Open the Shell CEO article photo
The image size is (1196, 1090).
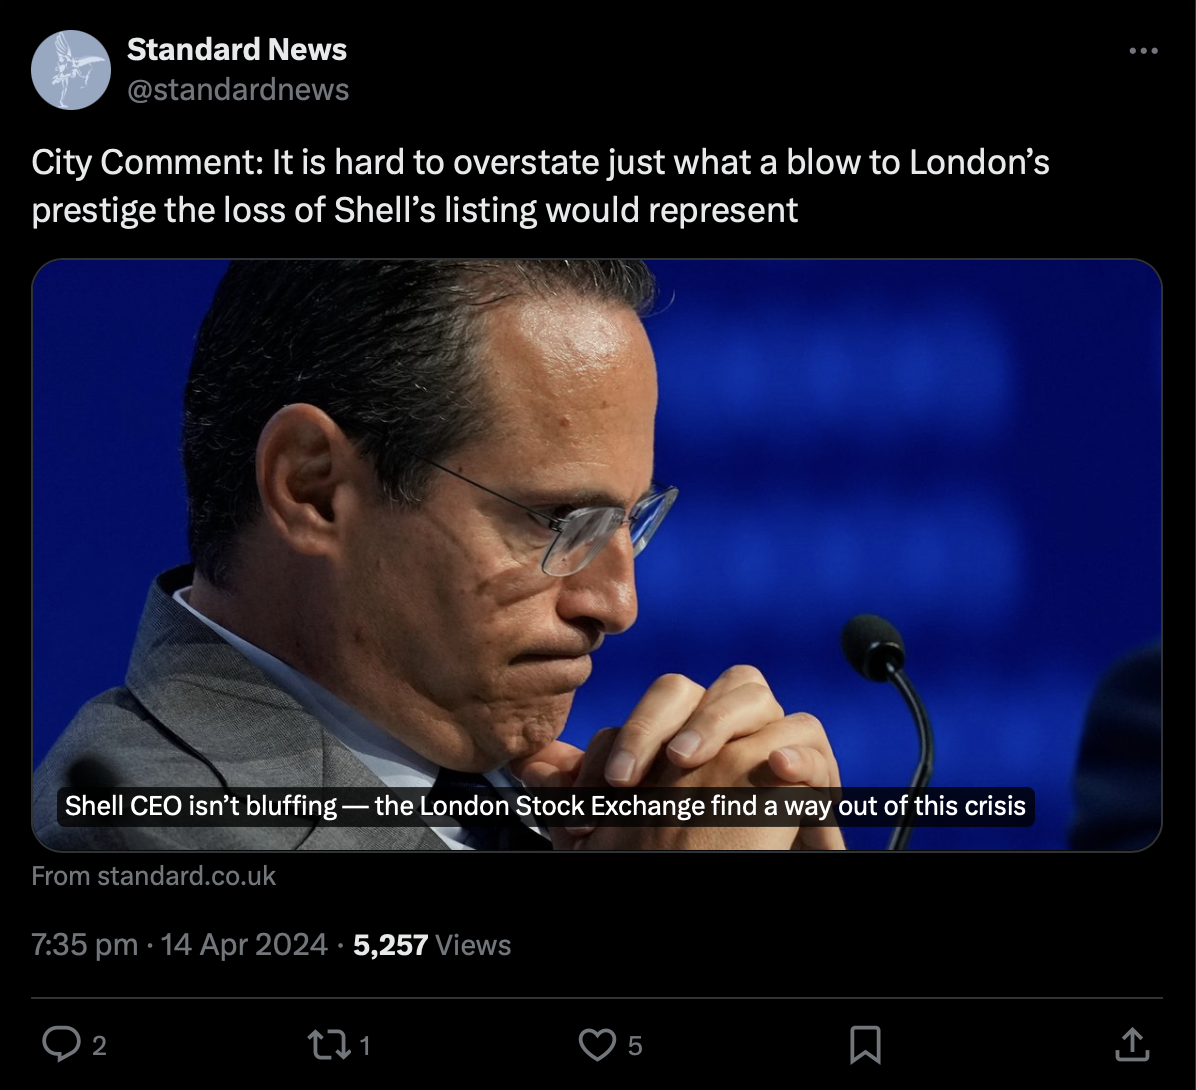tap(596, 500)
